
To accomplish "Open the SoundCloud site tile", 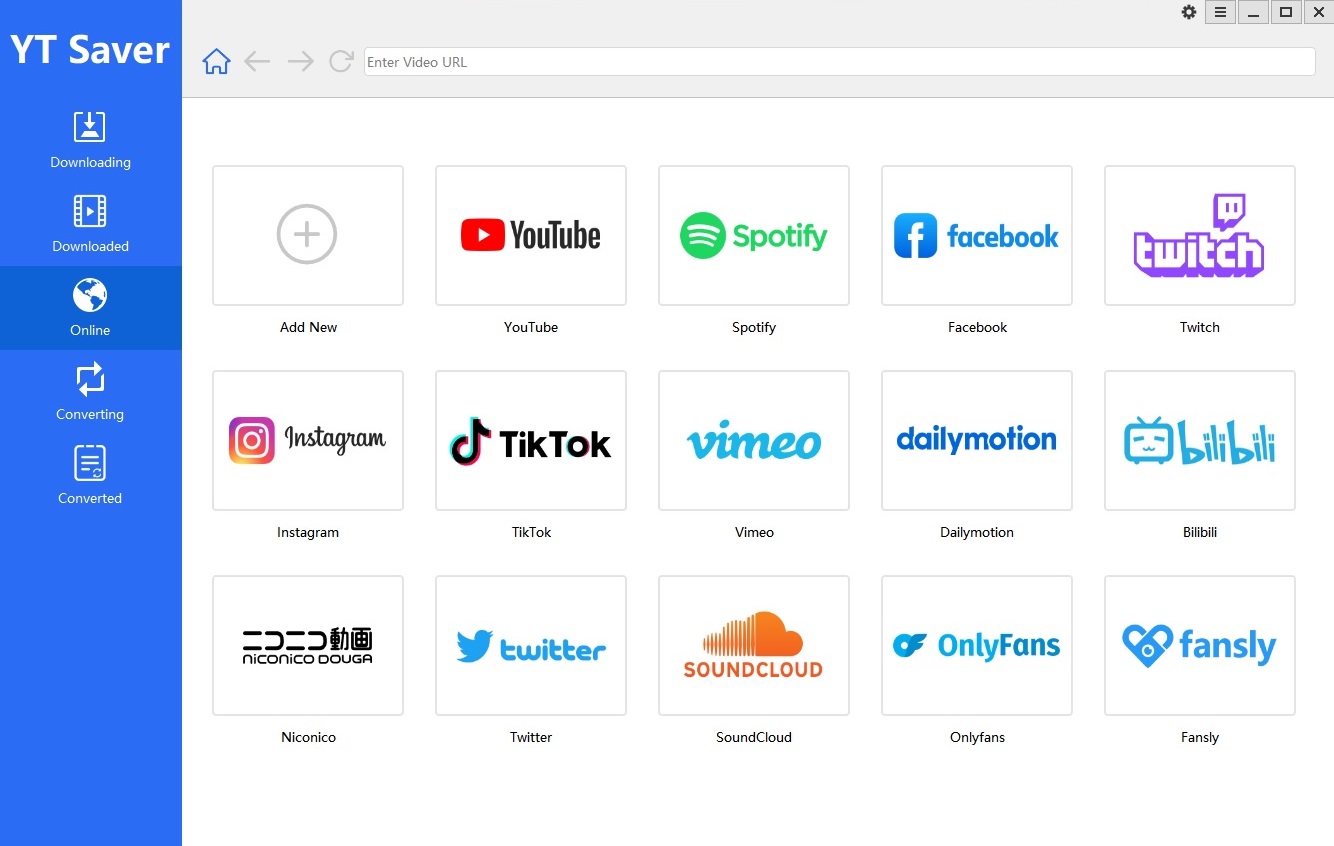I will click(754, 645).
